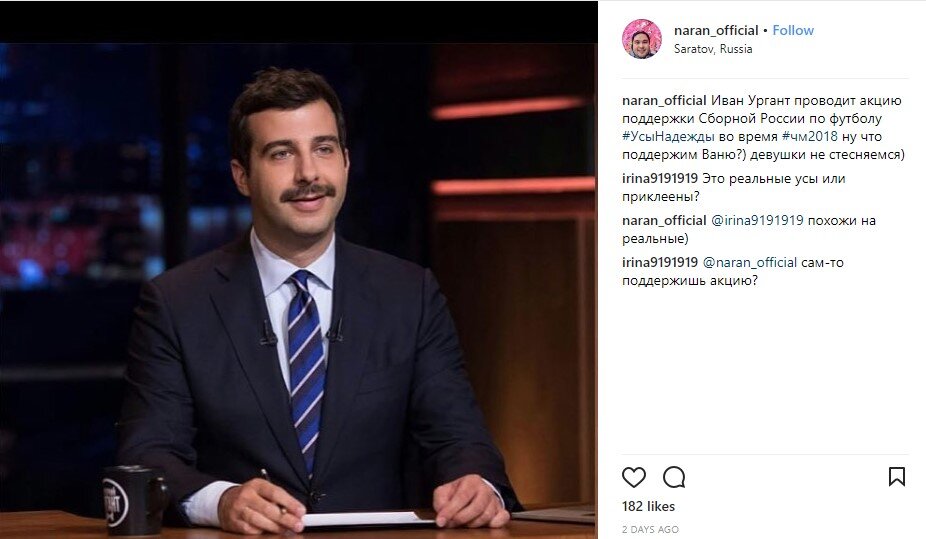Open @naran_official mention in last comment
Viewport: 926px width, 539px height.
[749, 262]
